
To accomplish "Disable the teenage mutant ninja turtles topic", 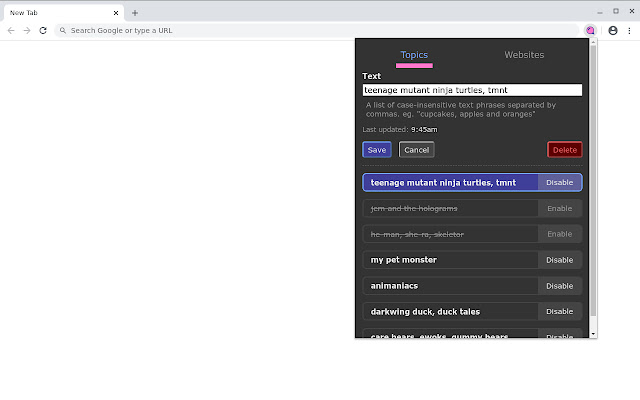I will coord(560,182).
